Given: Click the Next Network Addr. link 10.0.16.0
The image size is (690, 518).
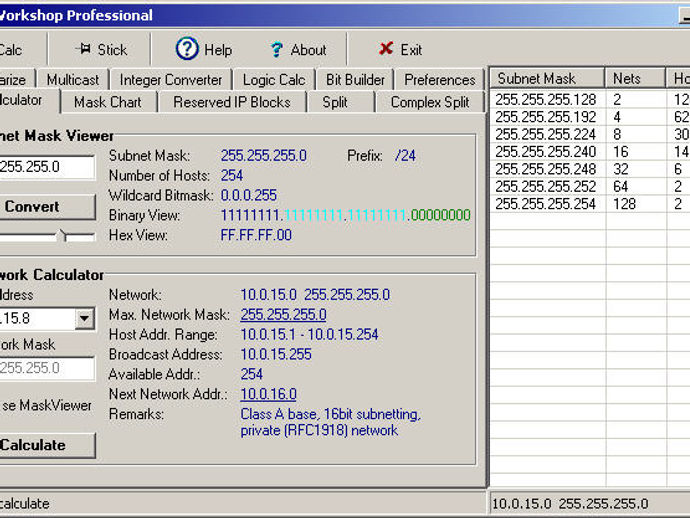Looking at the screenshot, I should (268, 394).
